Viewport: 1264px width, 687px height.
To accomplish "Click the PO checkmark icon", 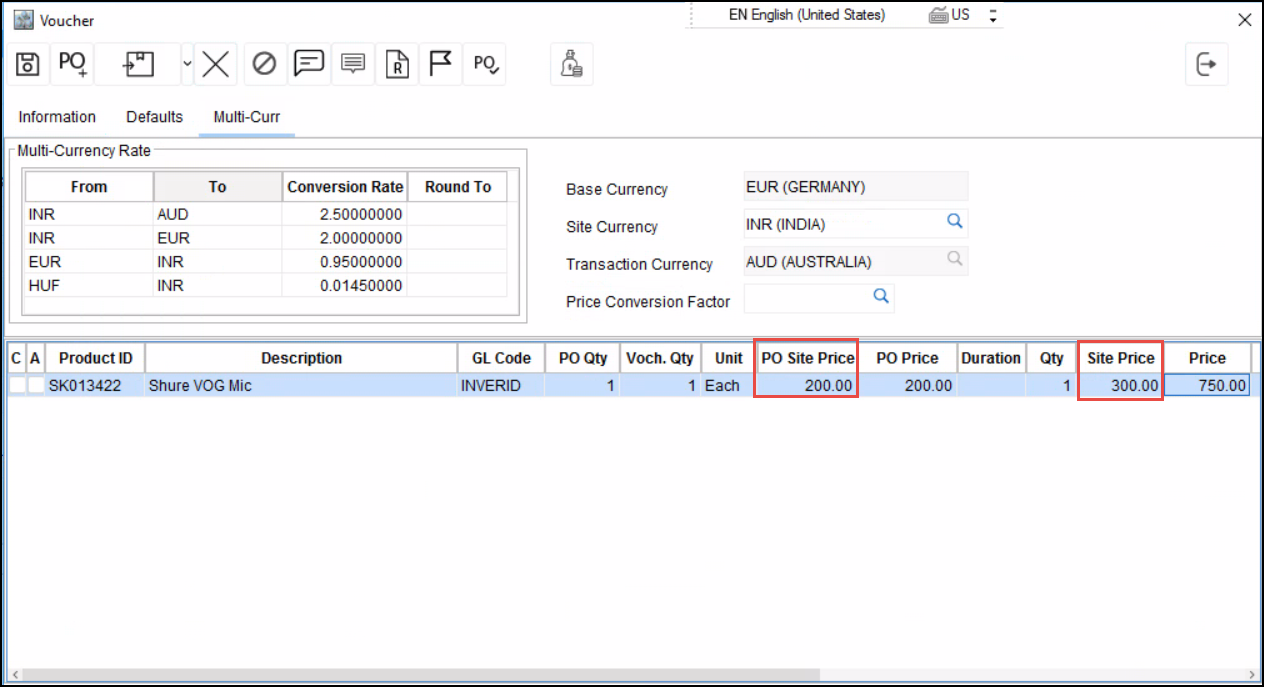I will point(486,65).
